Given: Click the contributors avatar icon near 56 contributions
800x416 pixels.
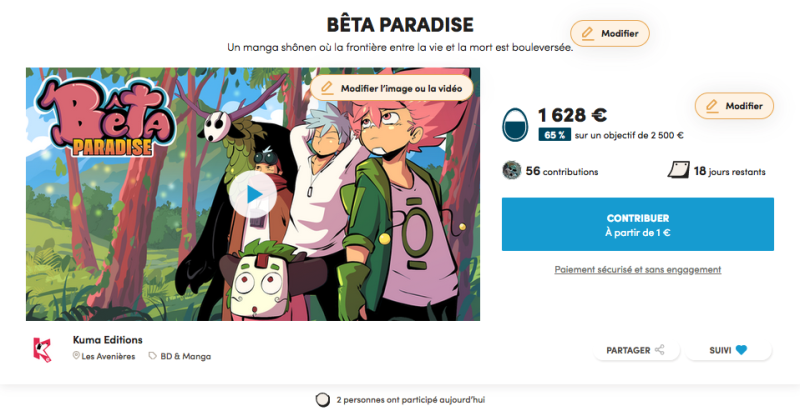Looking at the screenshot, I should click(512, 170).
